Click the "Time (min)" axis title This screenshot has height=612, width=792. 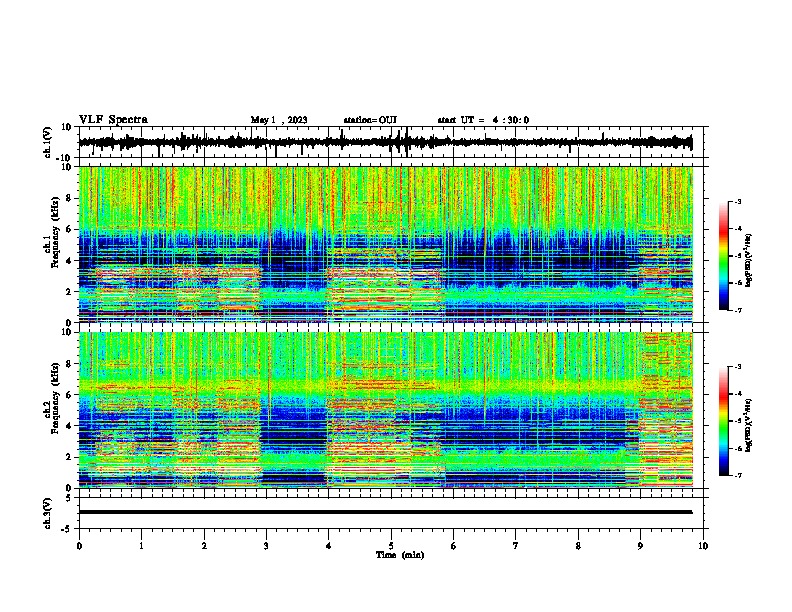400,555
